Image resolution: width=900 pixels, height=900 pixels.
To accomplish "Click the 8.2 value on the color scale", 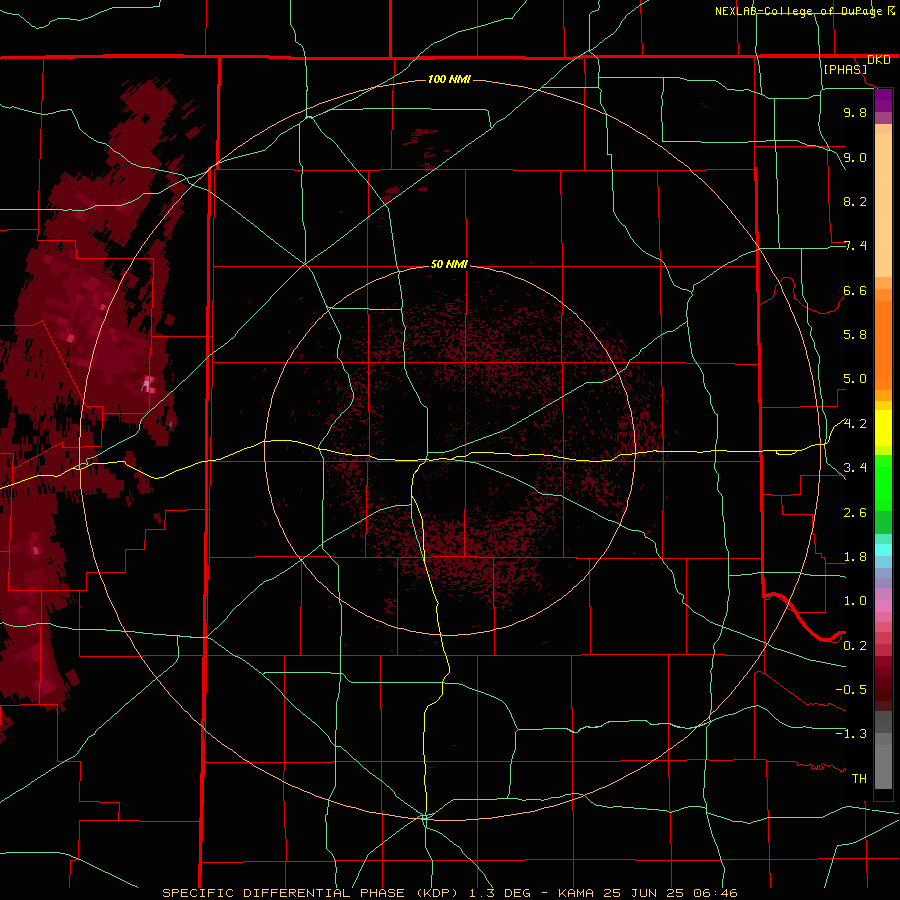I will click(855, 201).
